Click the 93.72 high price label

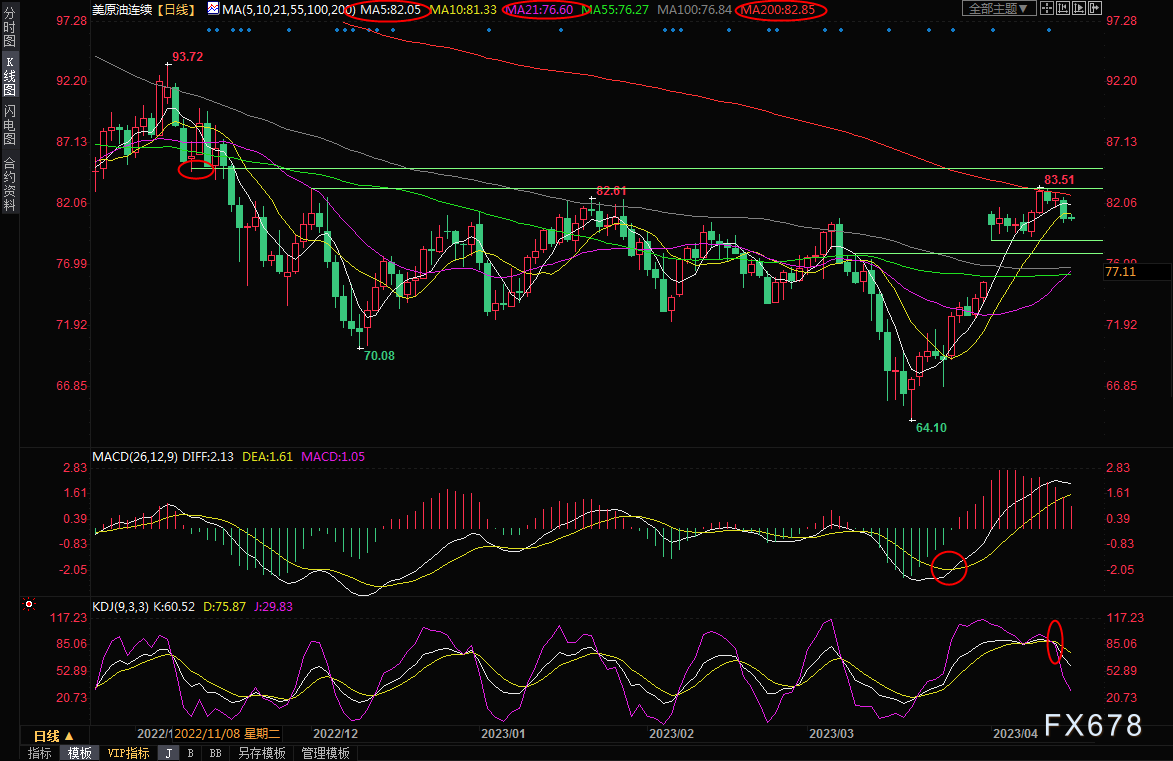tap(188, 57)
